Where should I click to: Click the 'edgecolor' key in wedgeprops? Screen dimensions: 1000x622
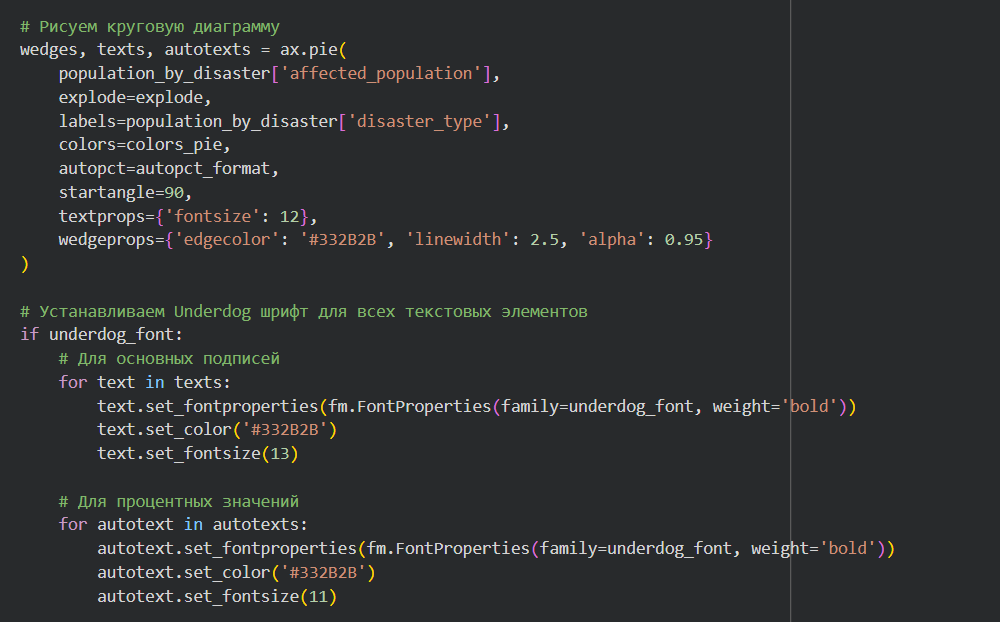[x=226, y=240]
